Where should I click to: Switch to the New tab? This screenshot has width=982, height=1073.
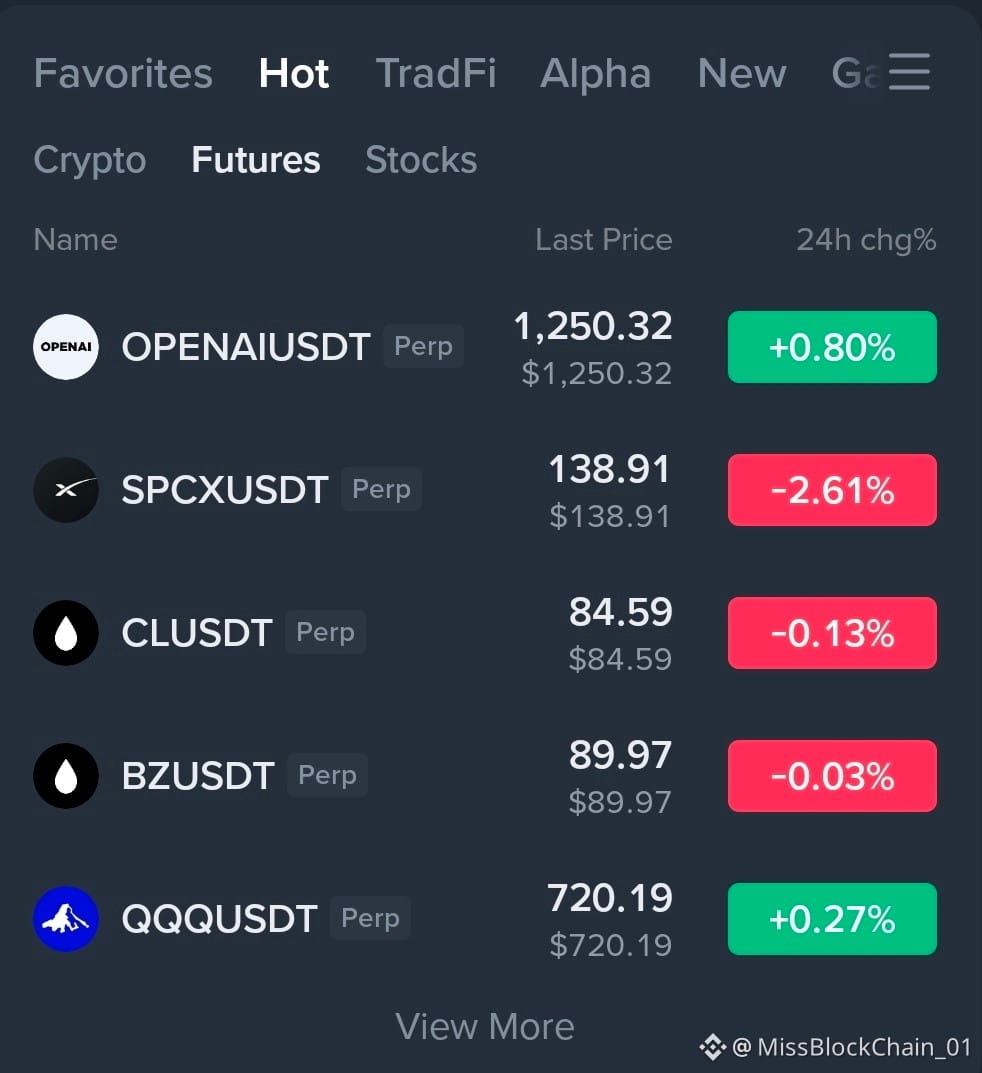(742, 73)
